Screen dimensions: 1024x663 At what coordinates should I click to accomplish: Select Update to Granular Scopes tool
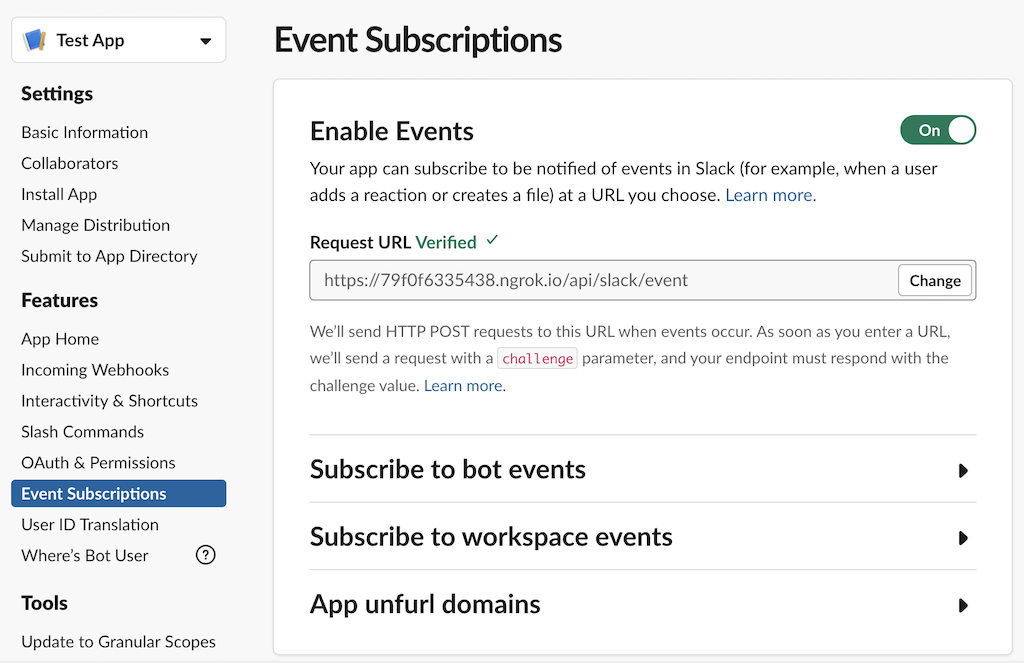[x=118, y=642]
